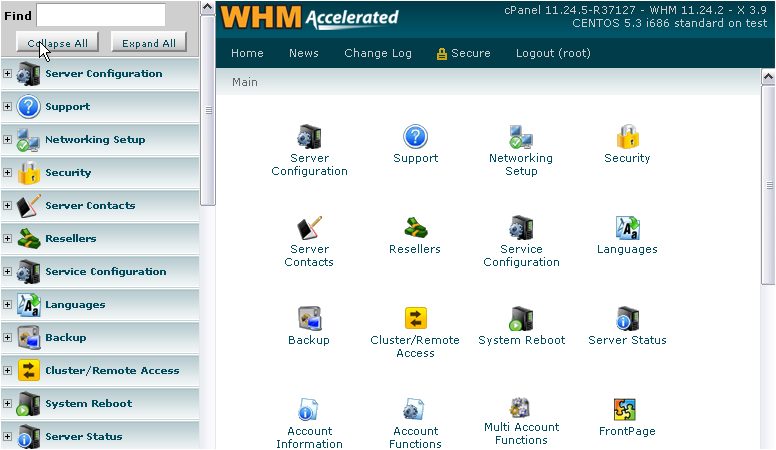Open Server Status icon in main panel

coord(628,318)
